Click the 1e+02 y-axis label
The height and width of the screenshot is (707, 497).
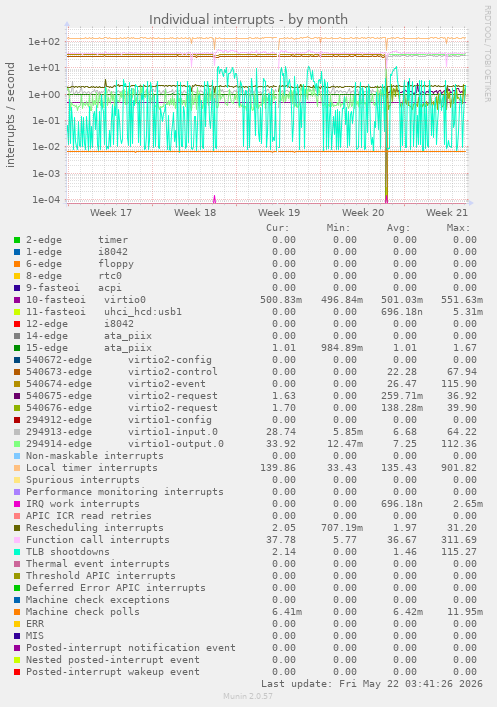[44, 41]
